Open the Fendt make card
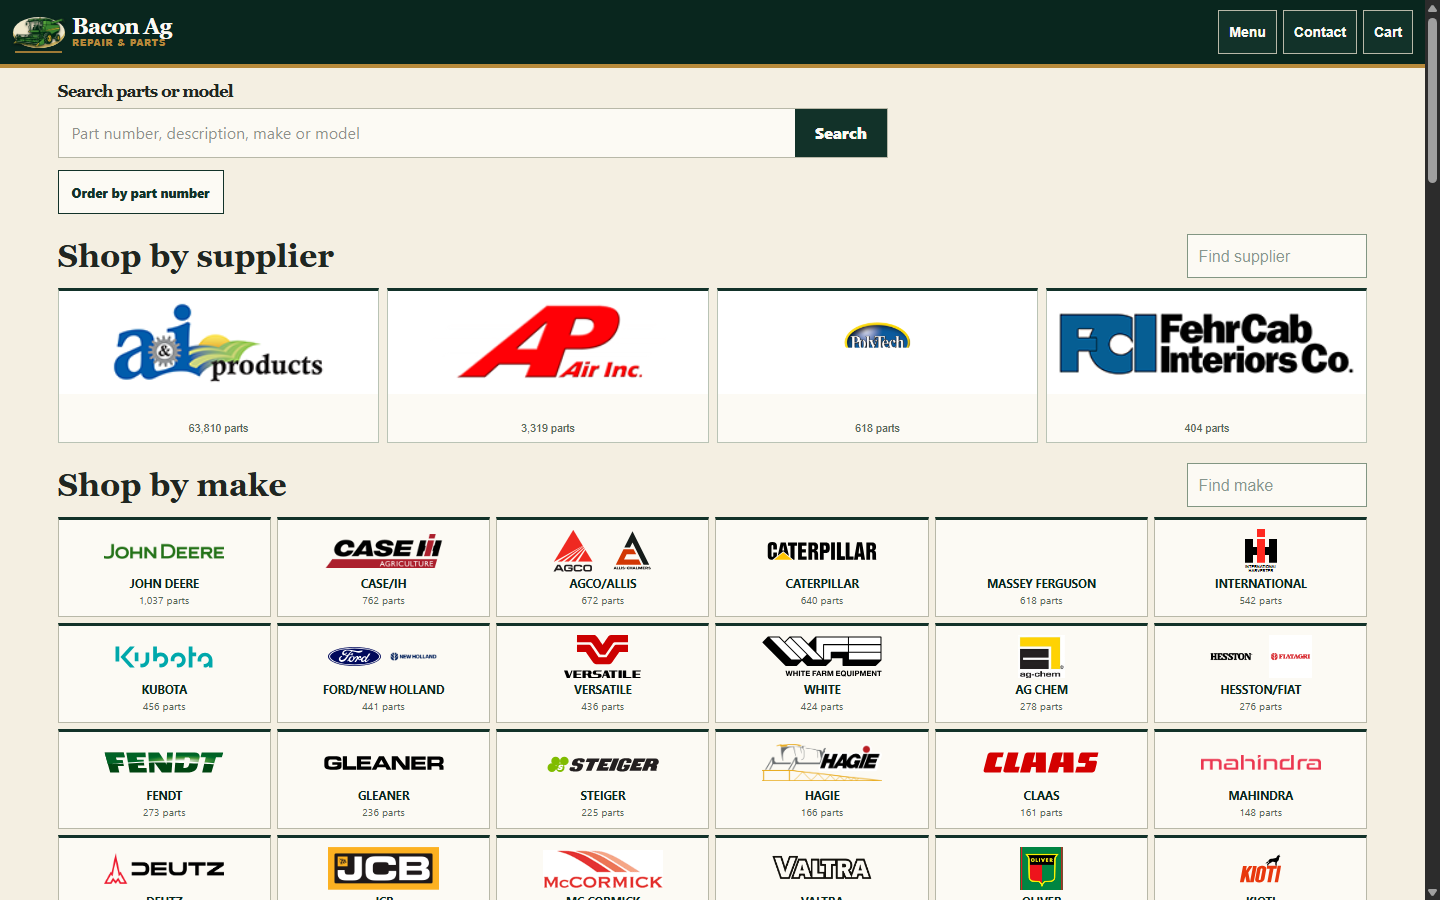Viewport: 1440px width, 900px height. click(164, 779)
